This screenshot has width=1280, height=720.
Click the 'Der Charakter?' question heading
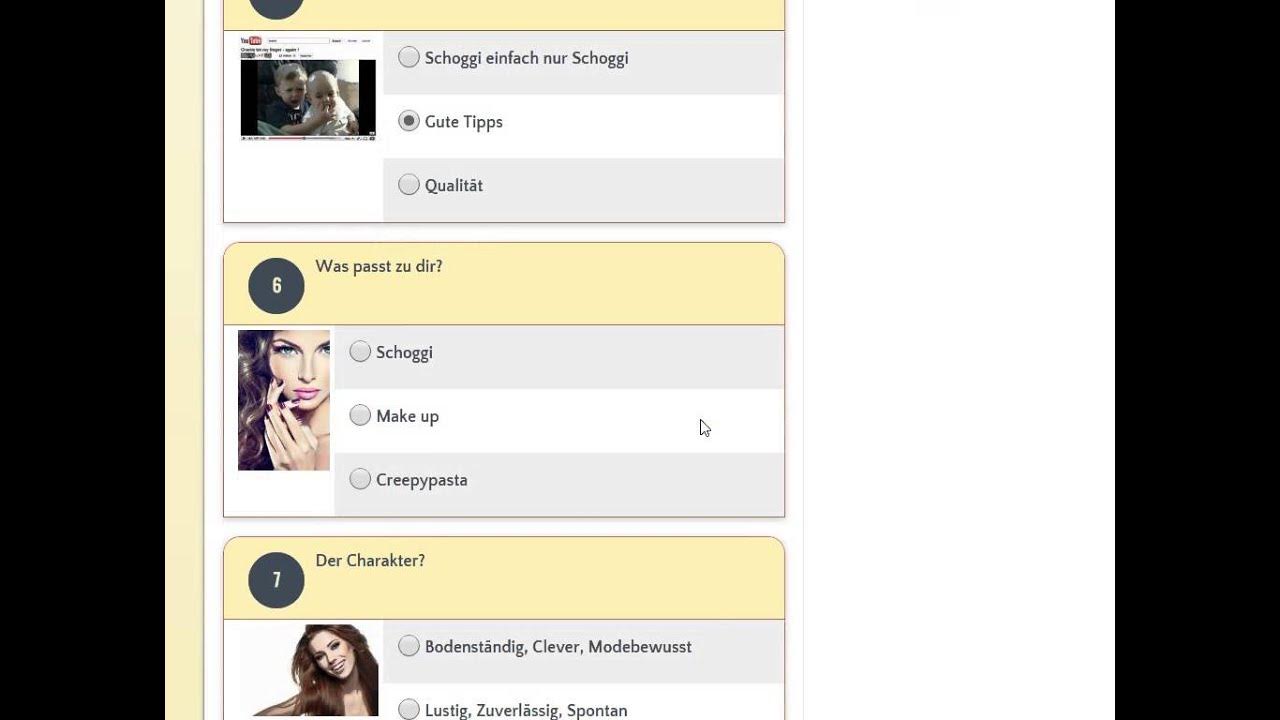[370, 561]
